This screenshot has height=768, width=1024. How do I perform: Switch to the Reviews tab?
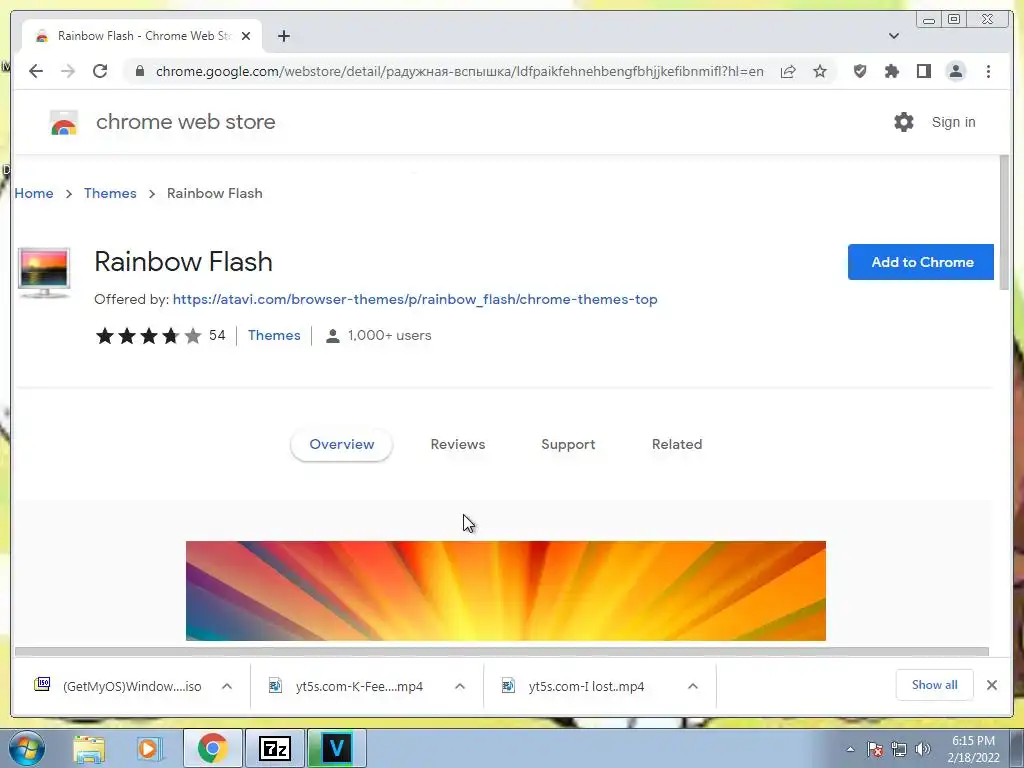pos(458,444)
